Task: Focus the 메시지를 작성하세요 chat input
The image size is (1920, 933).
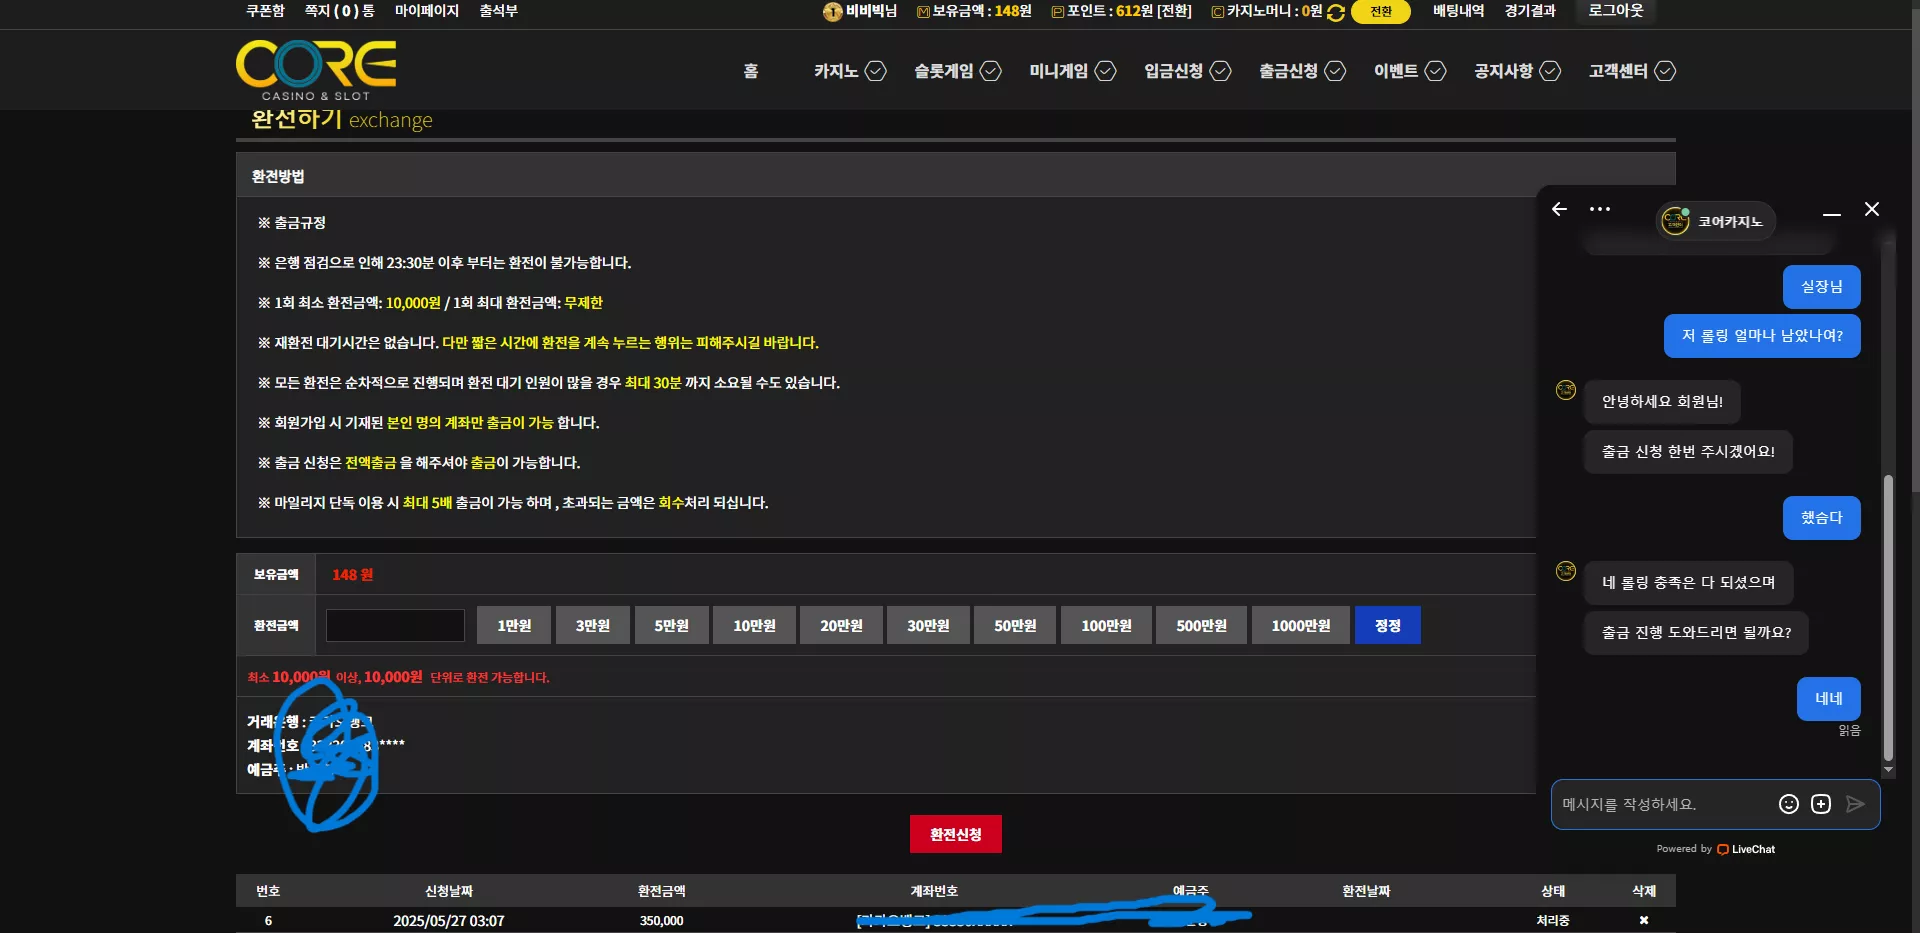Action: (1663, 804)
